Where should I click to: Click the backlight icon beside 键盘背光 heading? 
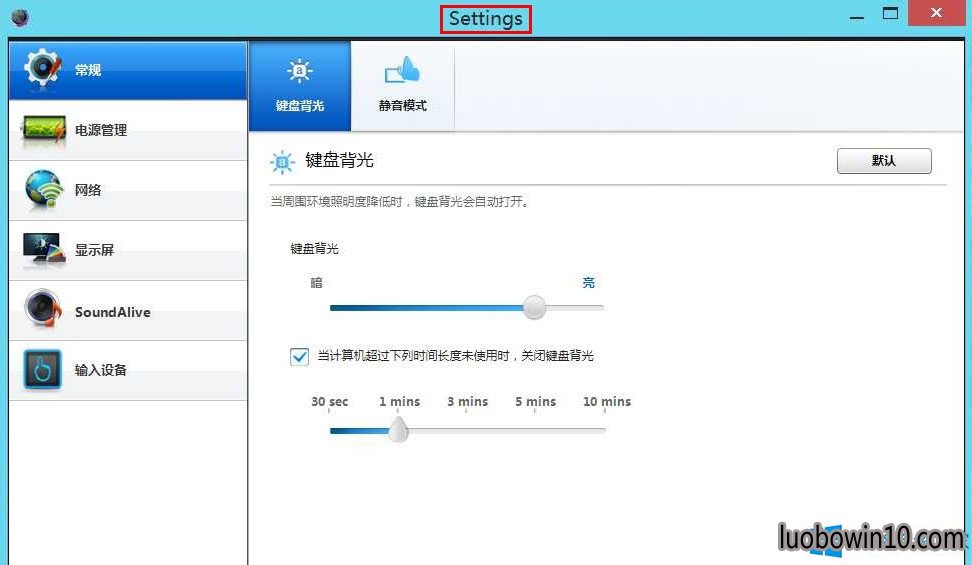pyautogui.click(x=283, y=162)
